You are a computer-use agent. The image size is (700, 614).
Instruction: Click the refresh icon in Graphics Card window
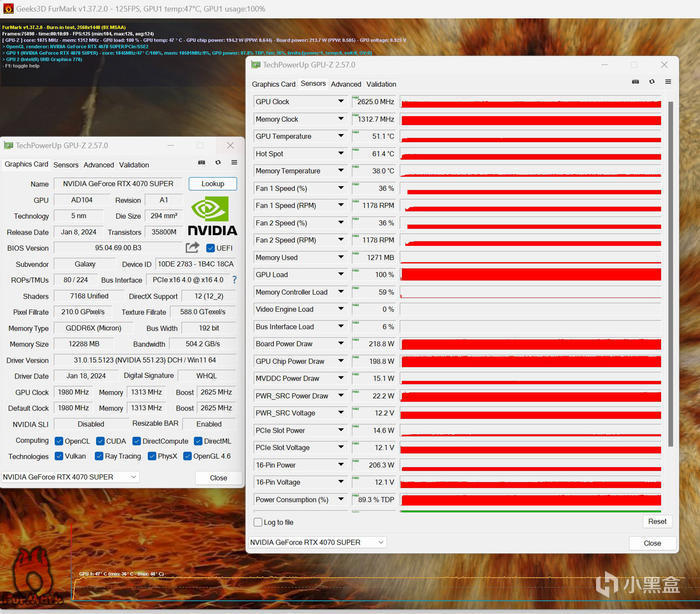click(x=218, y=163)
